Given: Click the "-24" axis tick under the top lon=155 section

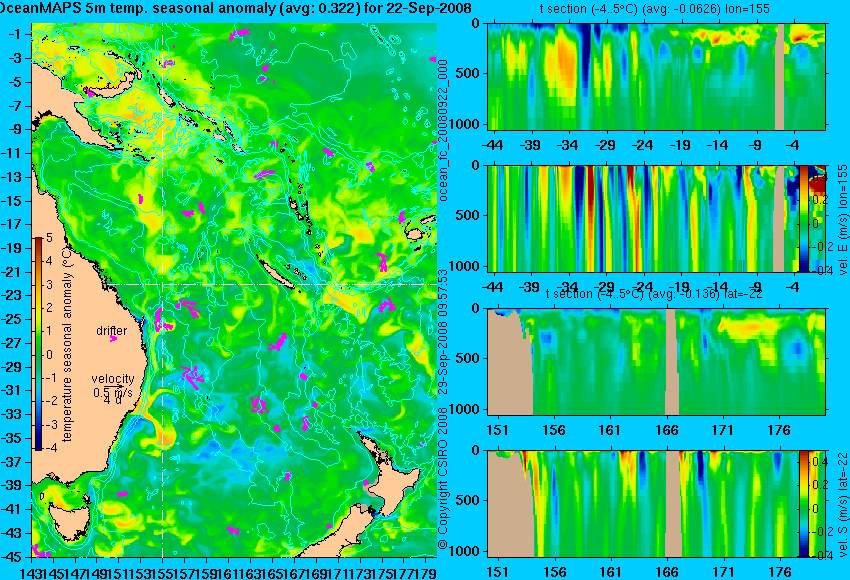Looking at the screenshot, I should [x=642, y=145].
